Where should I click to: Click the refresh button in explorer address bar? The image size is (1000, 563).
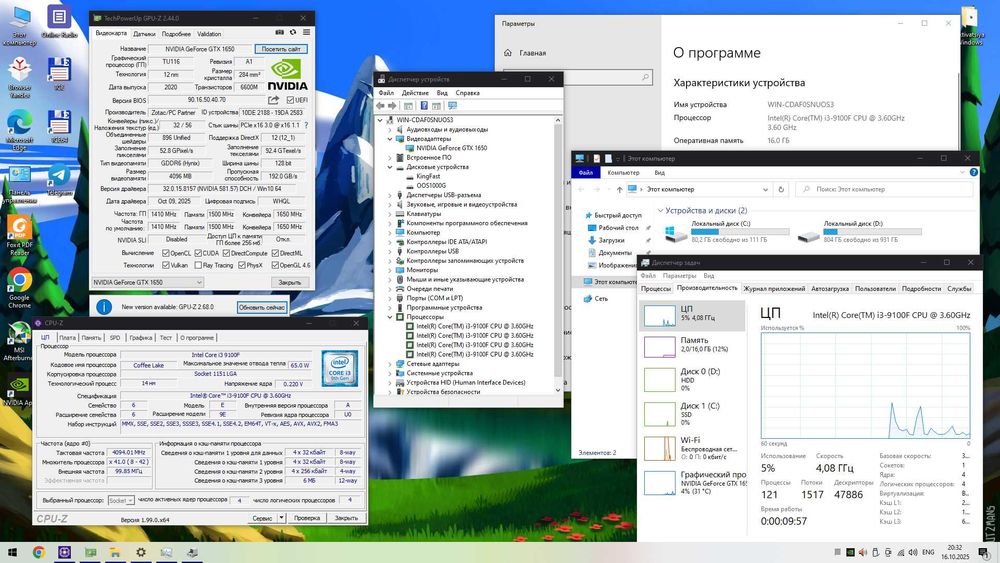[781, 189]
